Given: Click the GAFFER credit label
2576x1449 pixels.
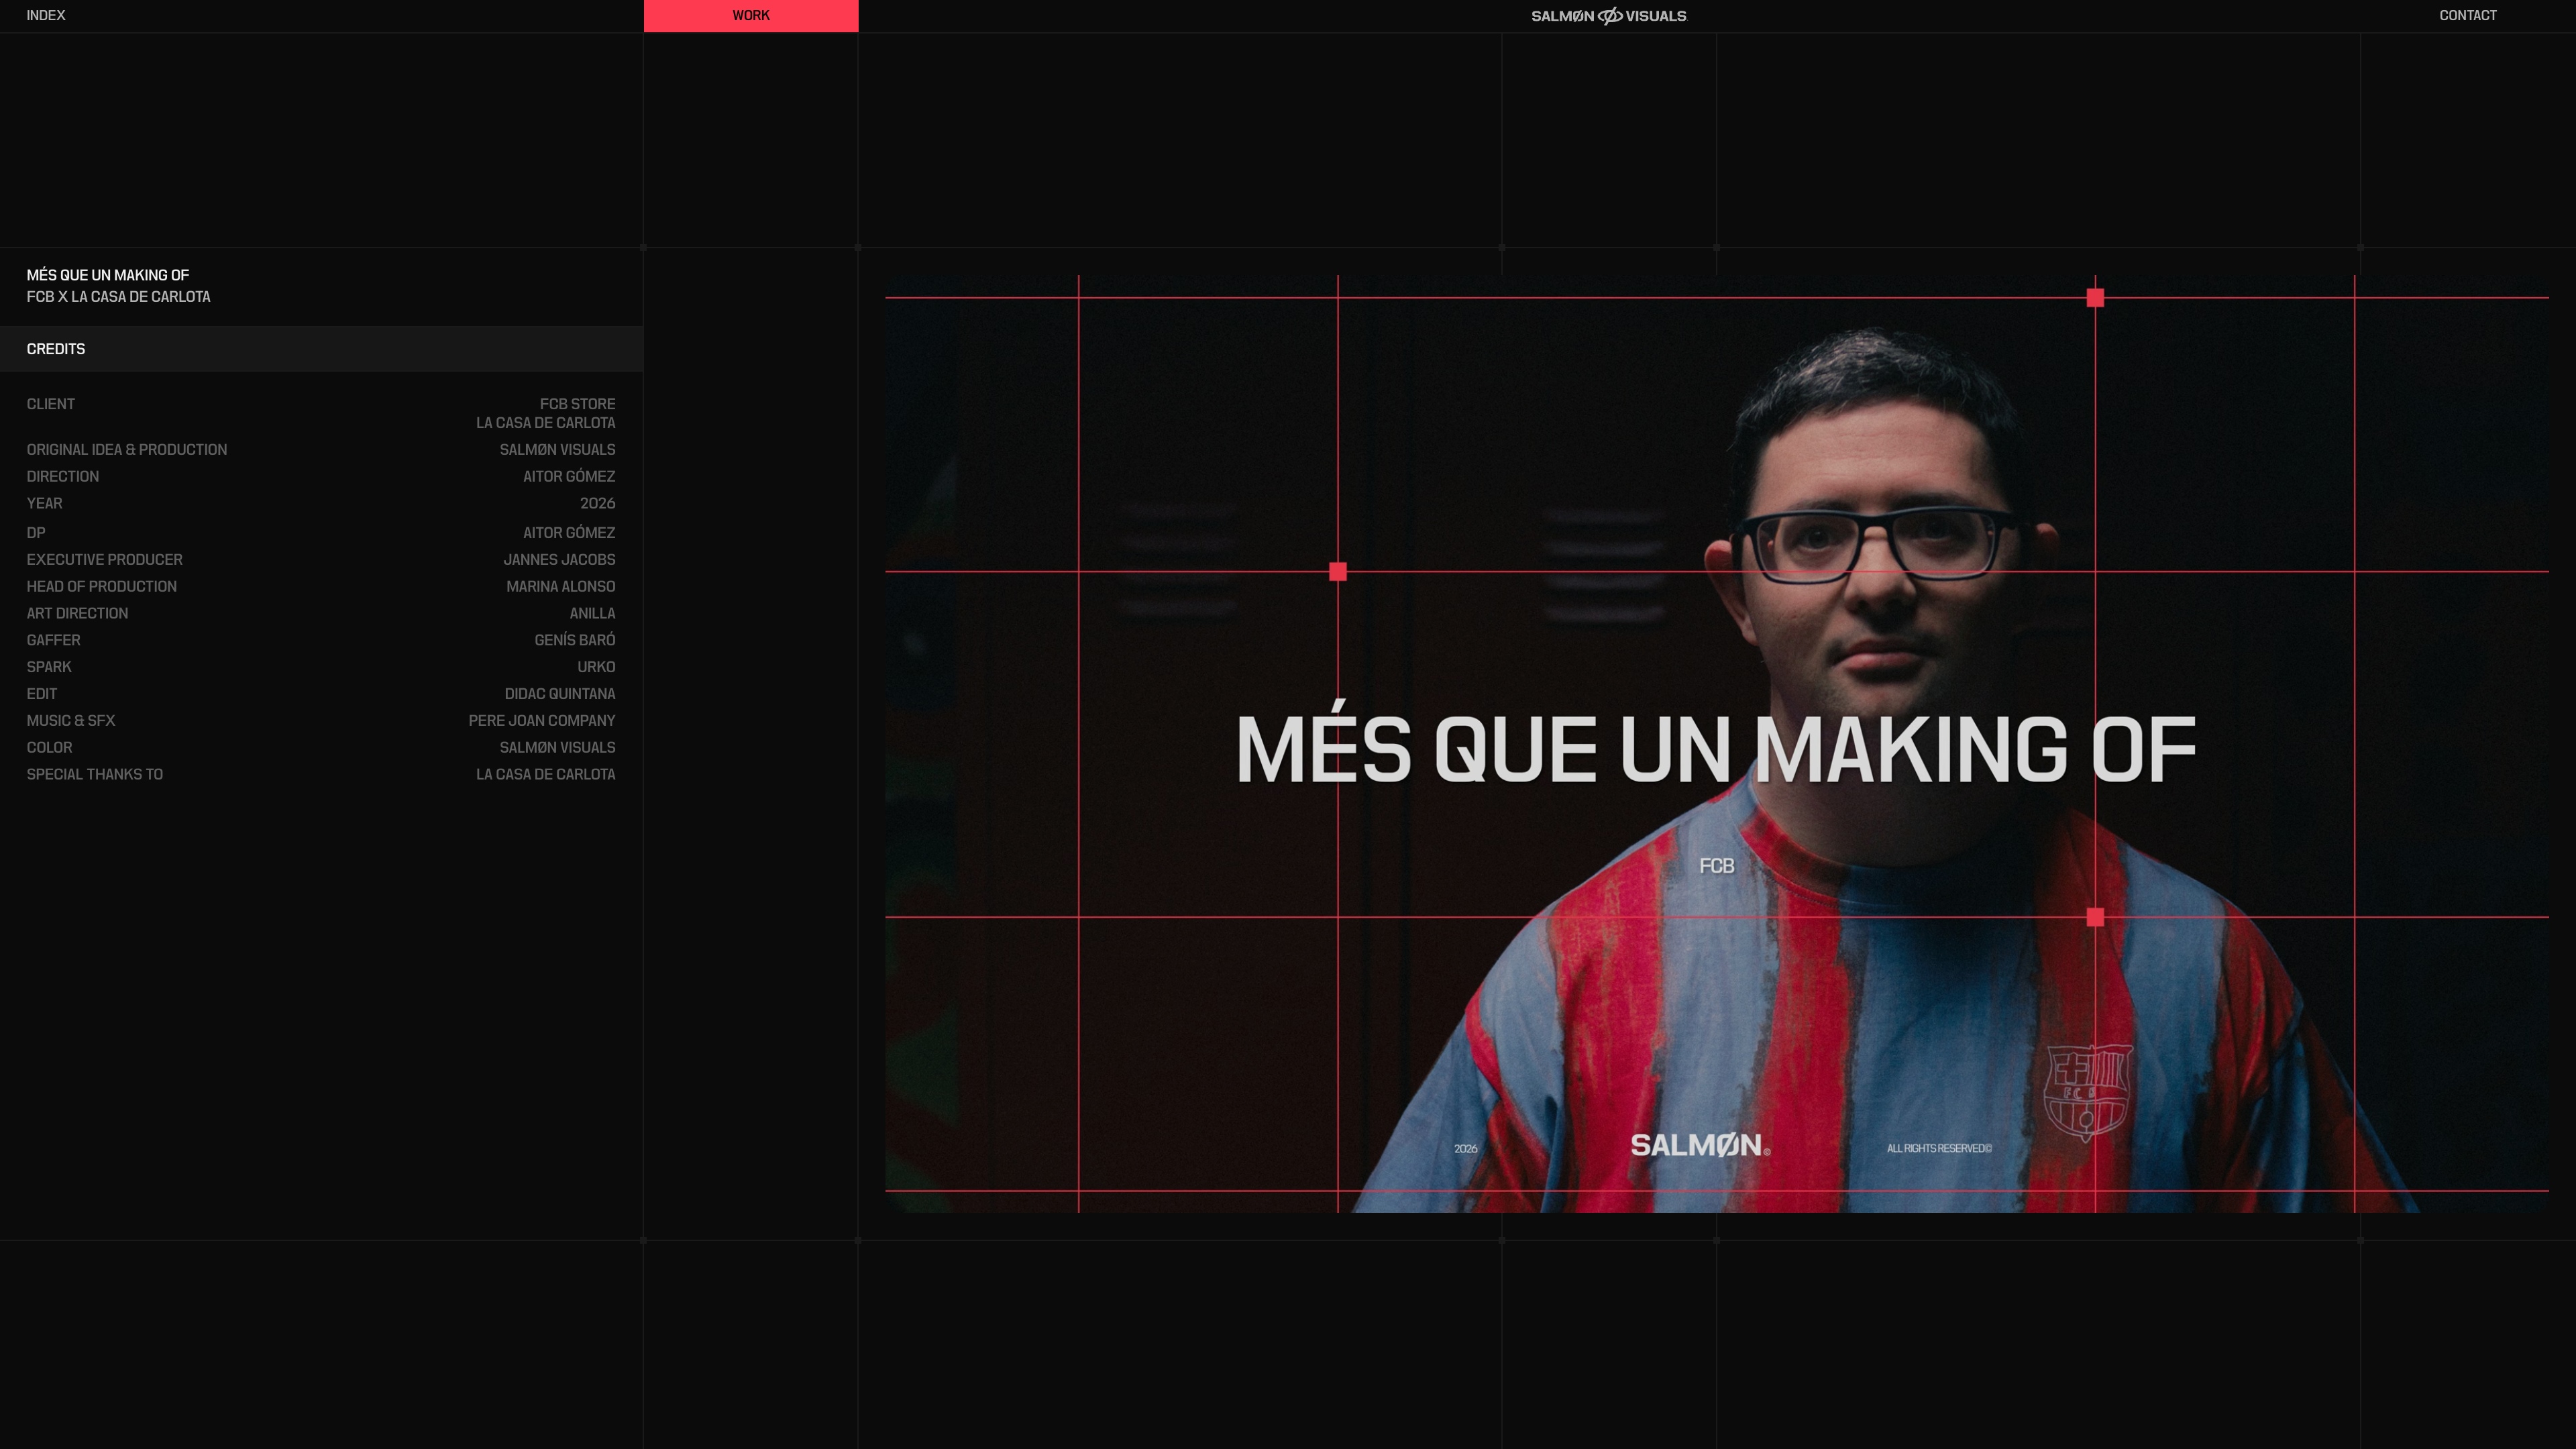Looking at the screenshot, I should 54,641.
